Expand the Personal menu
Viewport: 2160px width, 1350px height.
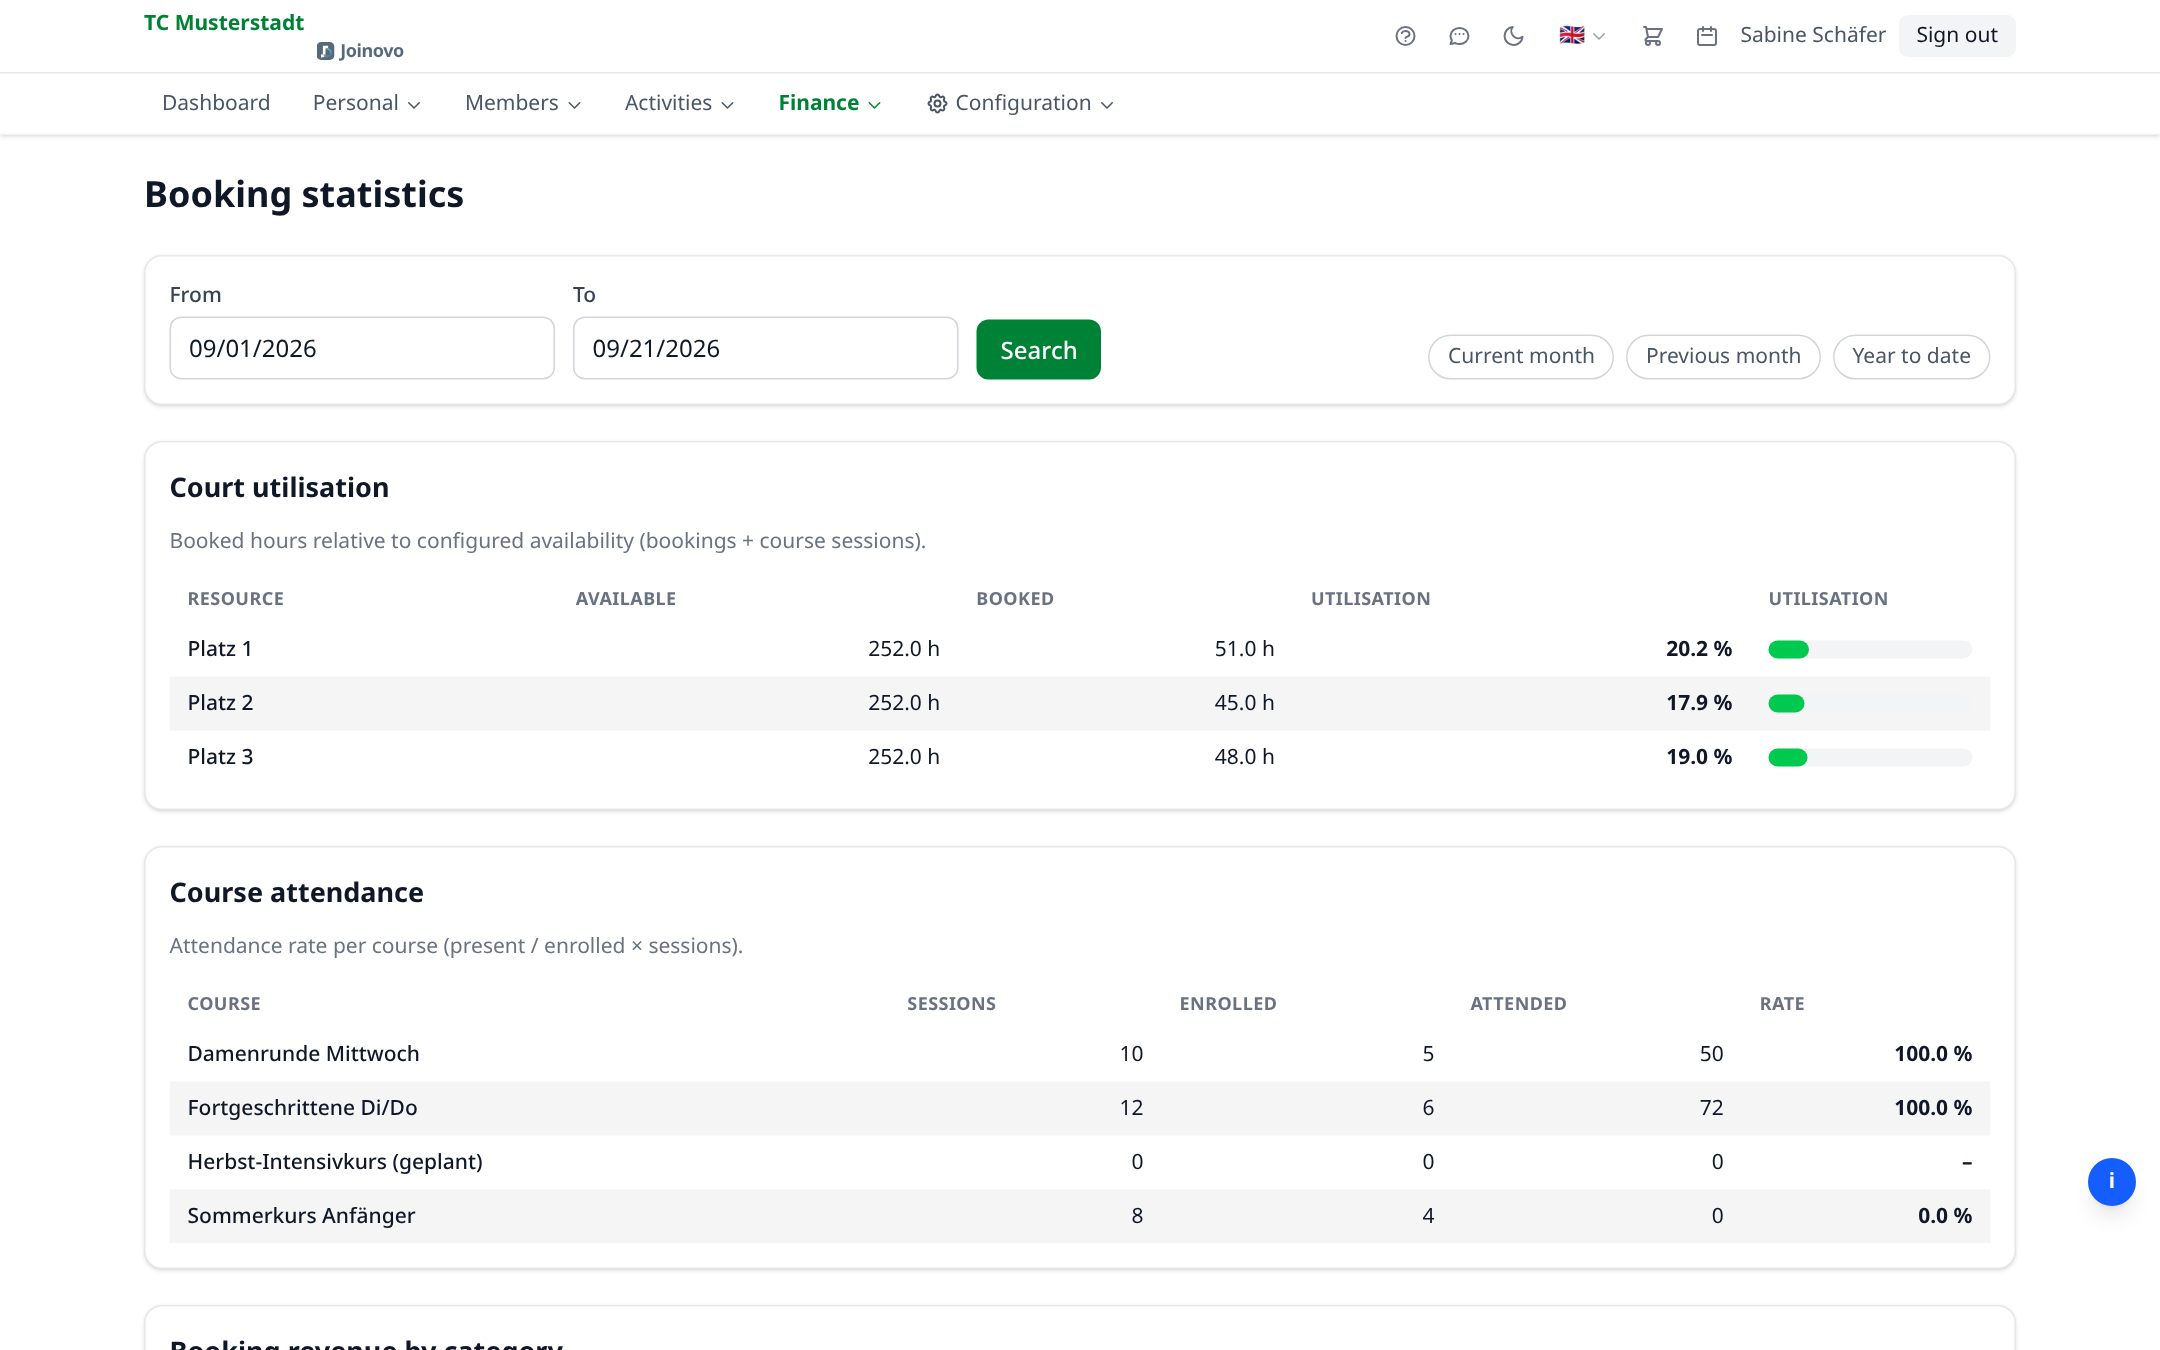(x=366, y=103)
